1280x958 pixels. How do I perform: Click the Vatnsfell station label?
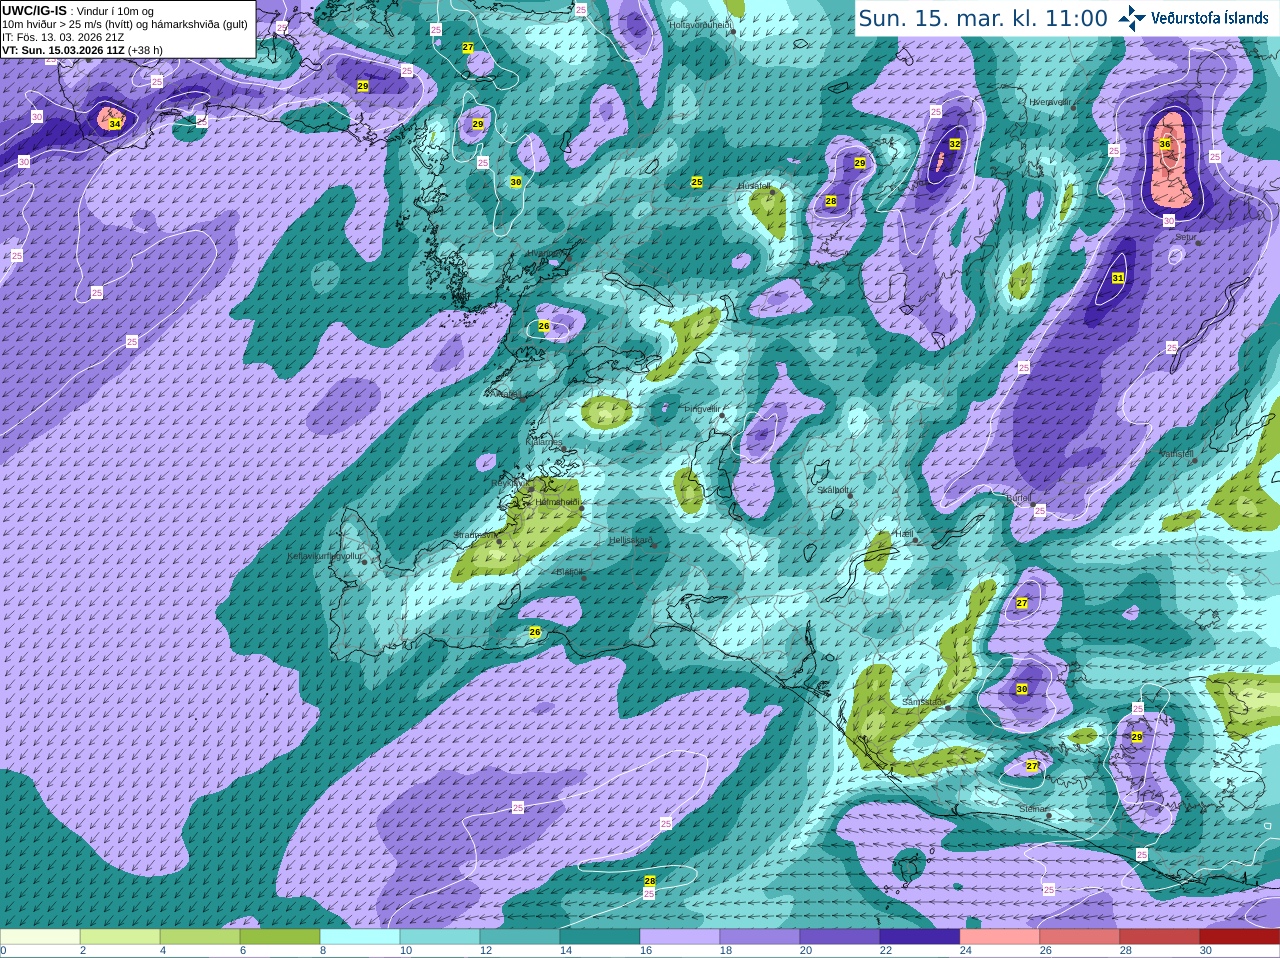pyautogui.click(x=1176, y=454)
